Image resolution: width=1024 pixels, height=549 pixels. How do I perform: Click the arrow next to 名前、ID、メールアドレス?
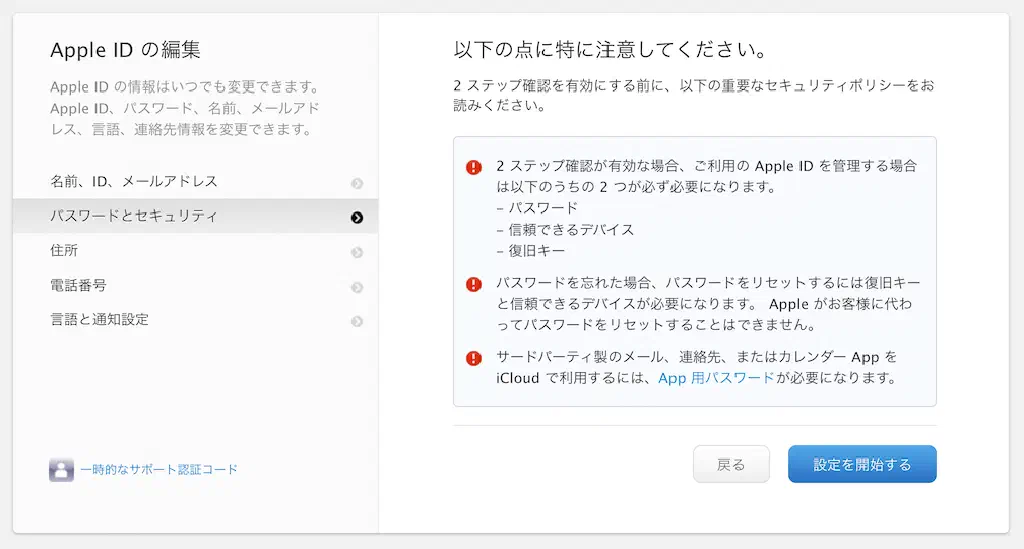pos(357,183)
